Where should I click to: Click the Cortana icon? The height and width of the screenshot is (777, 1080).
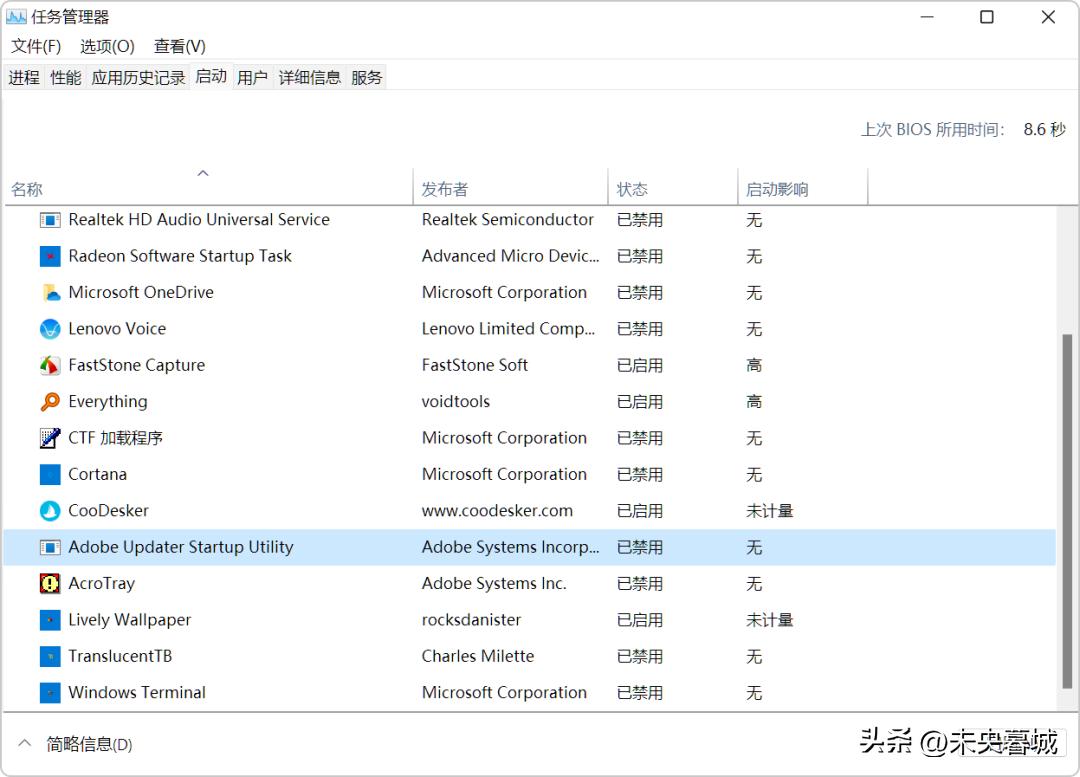pos(50,474)
